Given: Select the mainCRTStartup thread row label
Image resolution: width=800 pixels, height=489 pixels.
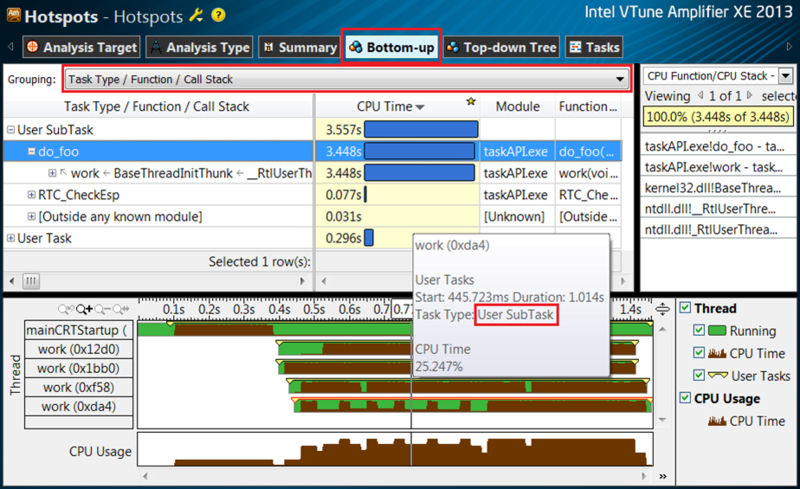Looking at the screenshot, I should tap(79, 330).
